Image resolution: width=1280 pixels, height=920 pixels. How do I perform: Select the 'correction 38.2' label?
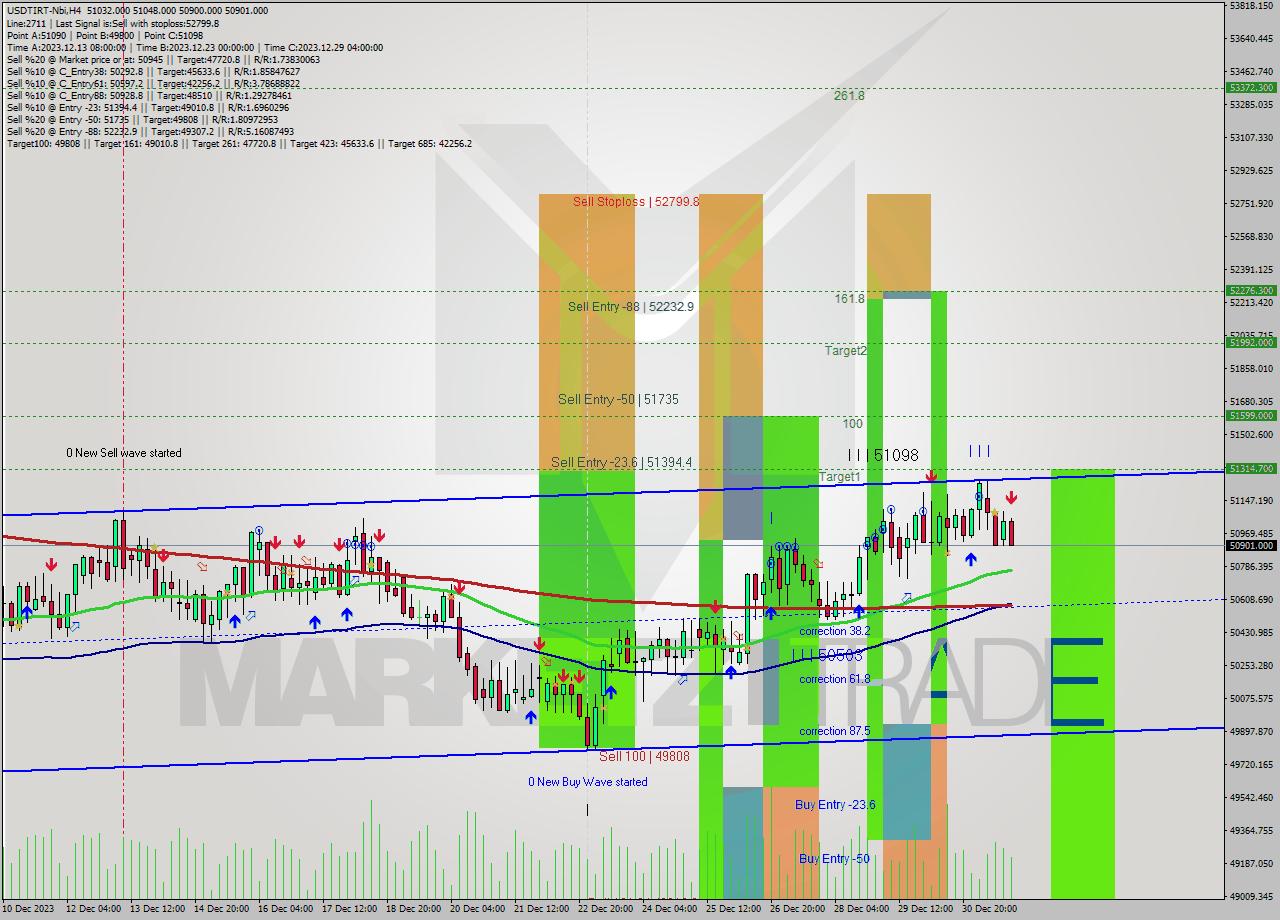(x=834, y=631)
